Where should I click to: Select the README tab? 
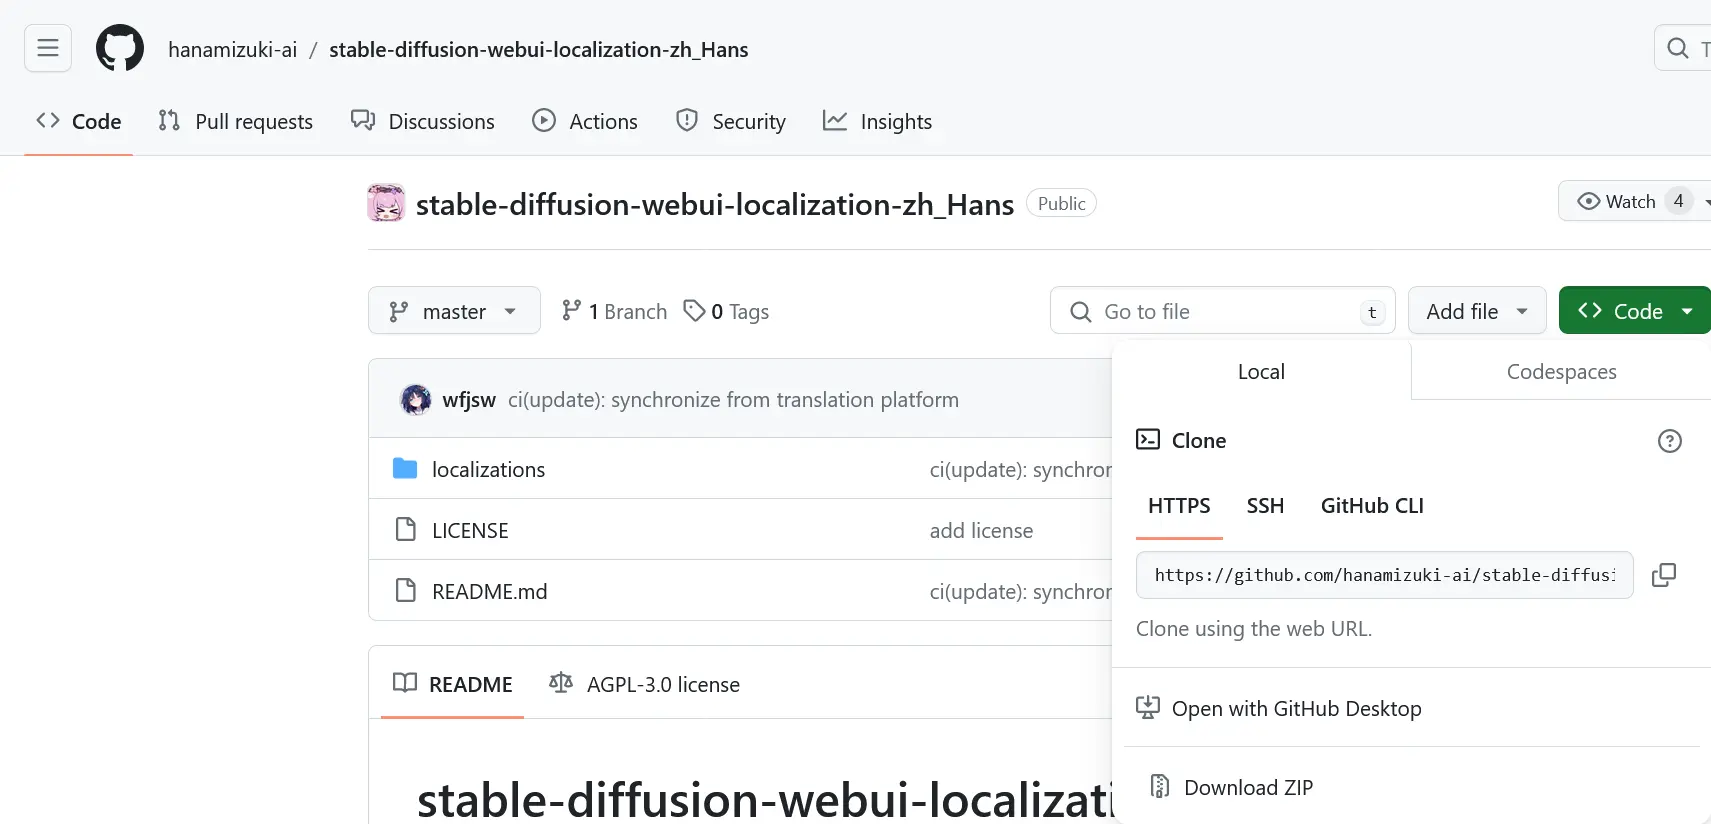tap(453, 684)
